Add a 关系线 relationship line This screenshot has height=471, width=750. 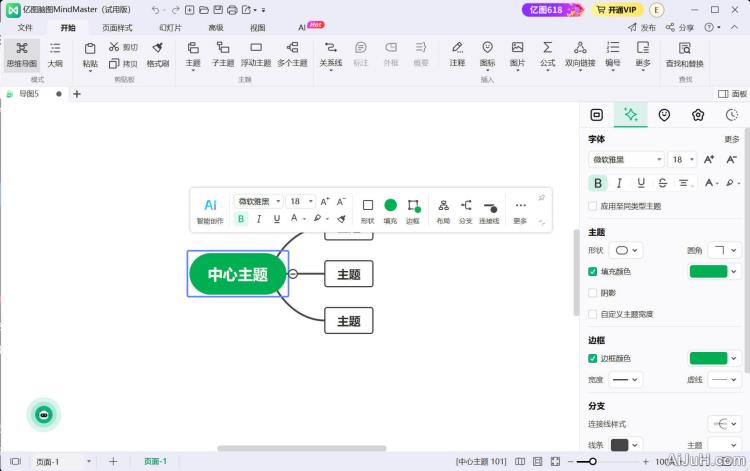click(331, 55)
